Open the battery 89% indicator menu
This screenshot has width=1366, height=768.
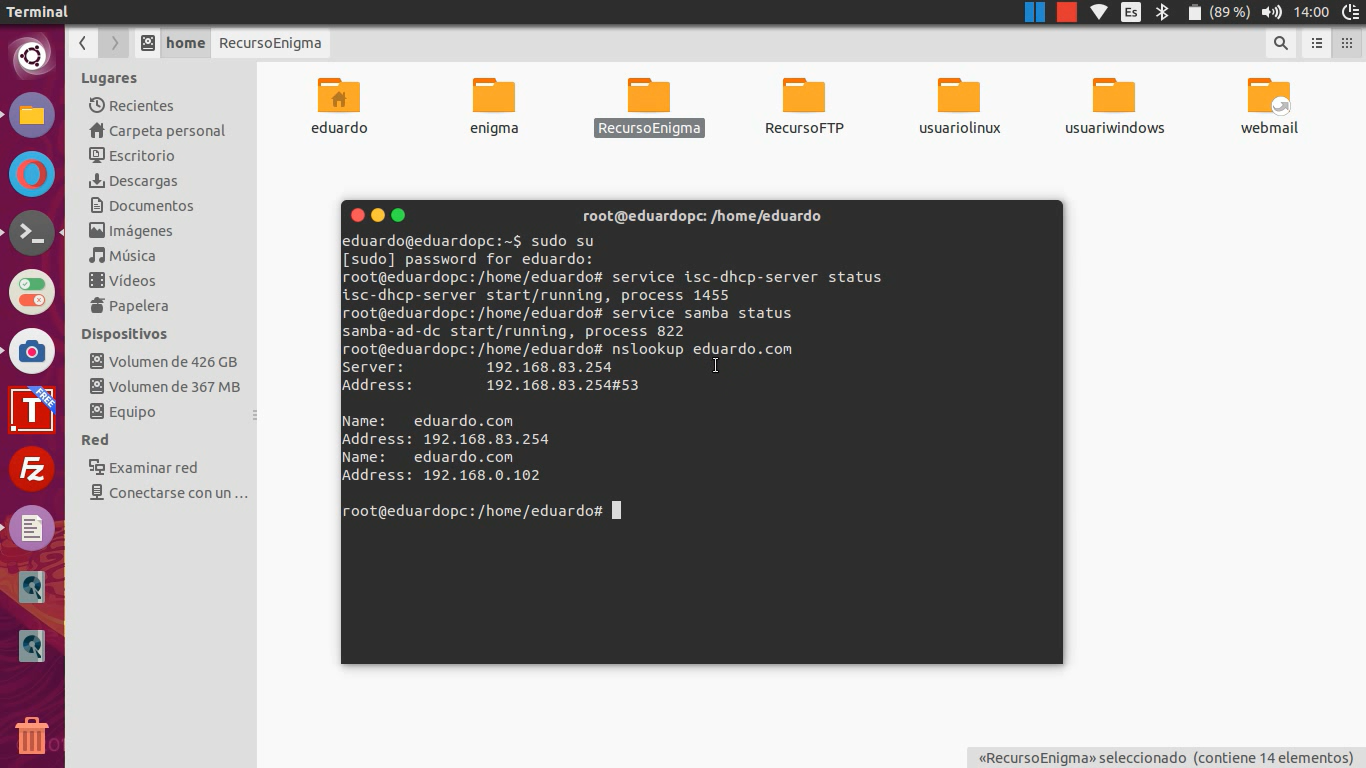tap(1217, 12)
